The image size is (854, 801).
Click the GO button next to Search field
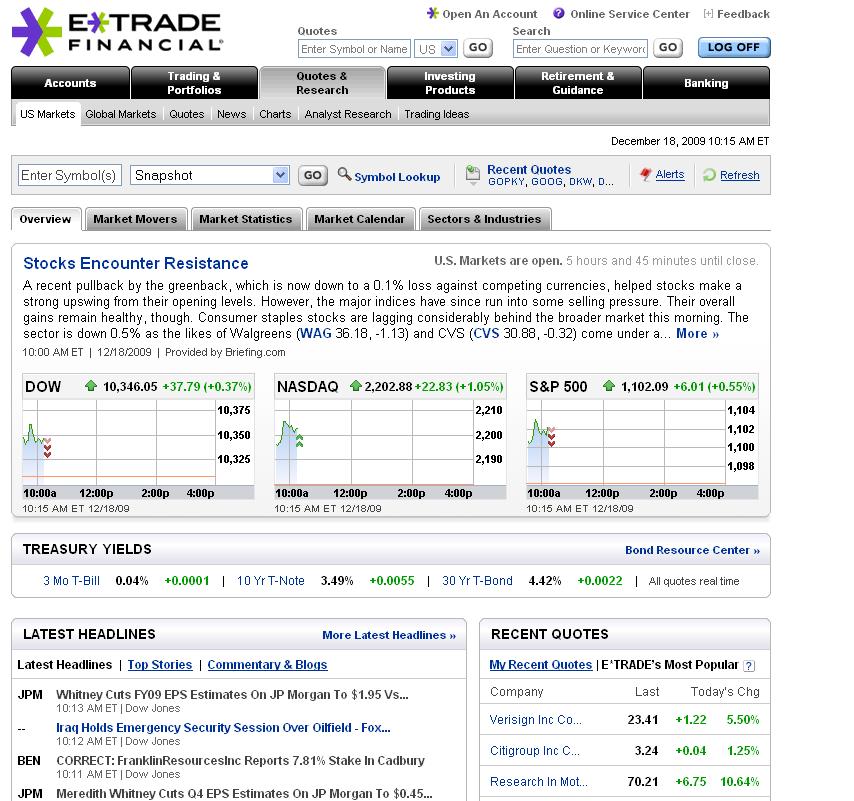(x=668, y=48)
